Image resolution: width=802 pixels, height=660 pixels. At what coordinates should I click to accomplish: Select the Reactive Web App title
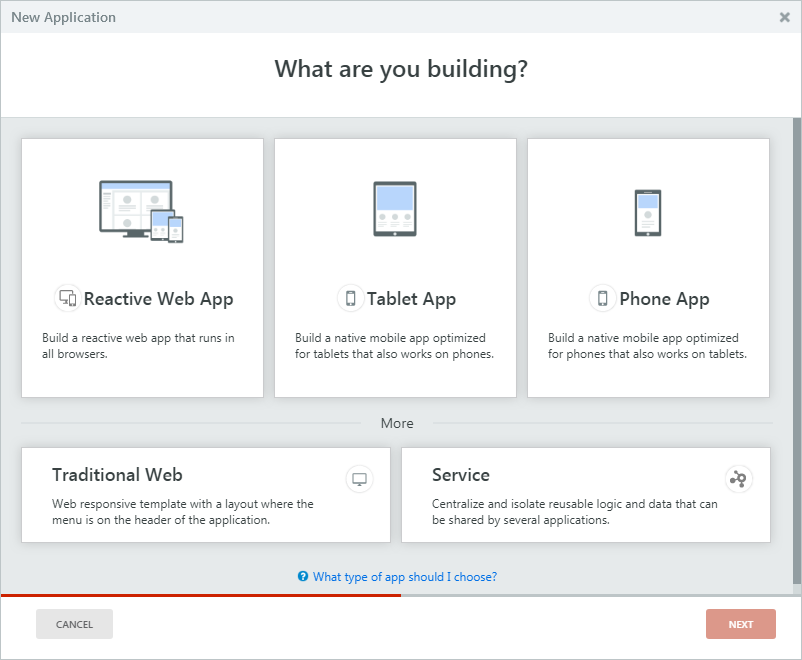158,298
